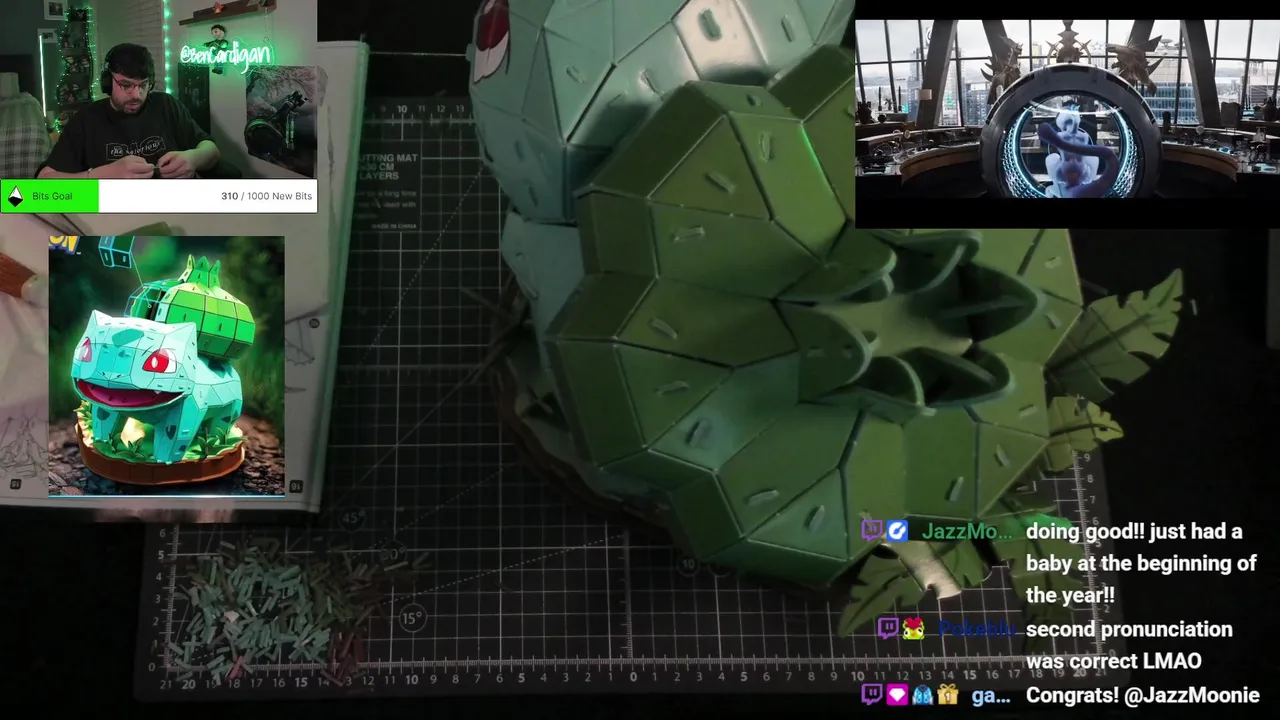Select the Pokeblu chat username
Screen dimensions: 1280x720
(976, 629)
